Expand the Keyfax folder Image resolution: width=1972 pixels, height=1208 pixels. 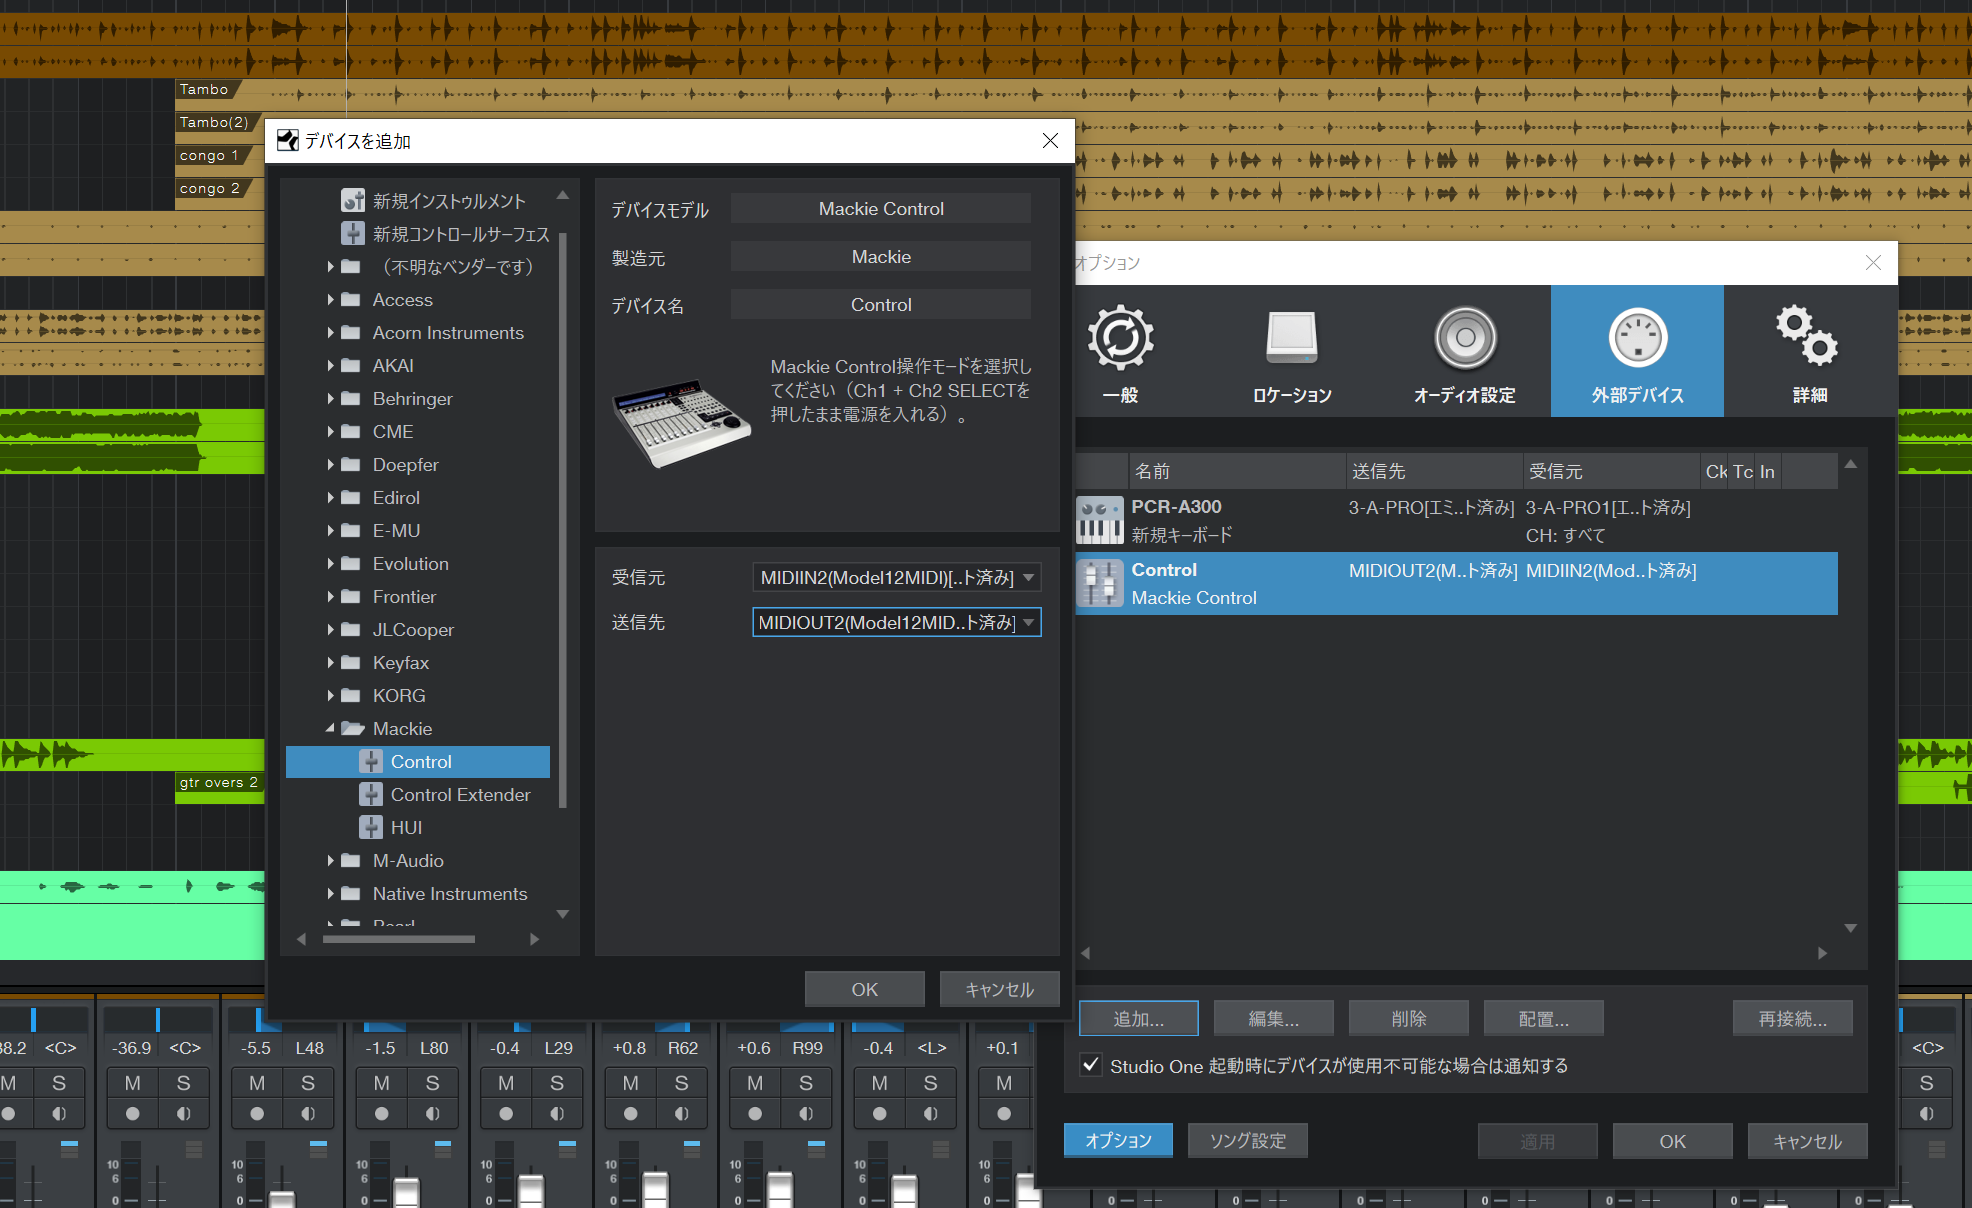pyautogui.click(x=330, y=662)
